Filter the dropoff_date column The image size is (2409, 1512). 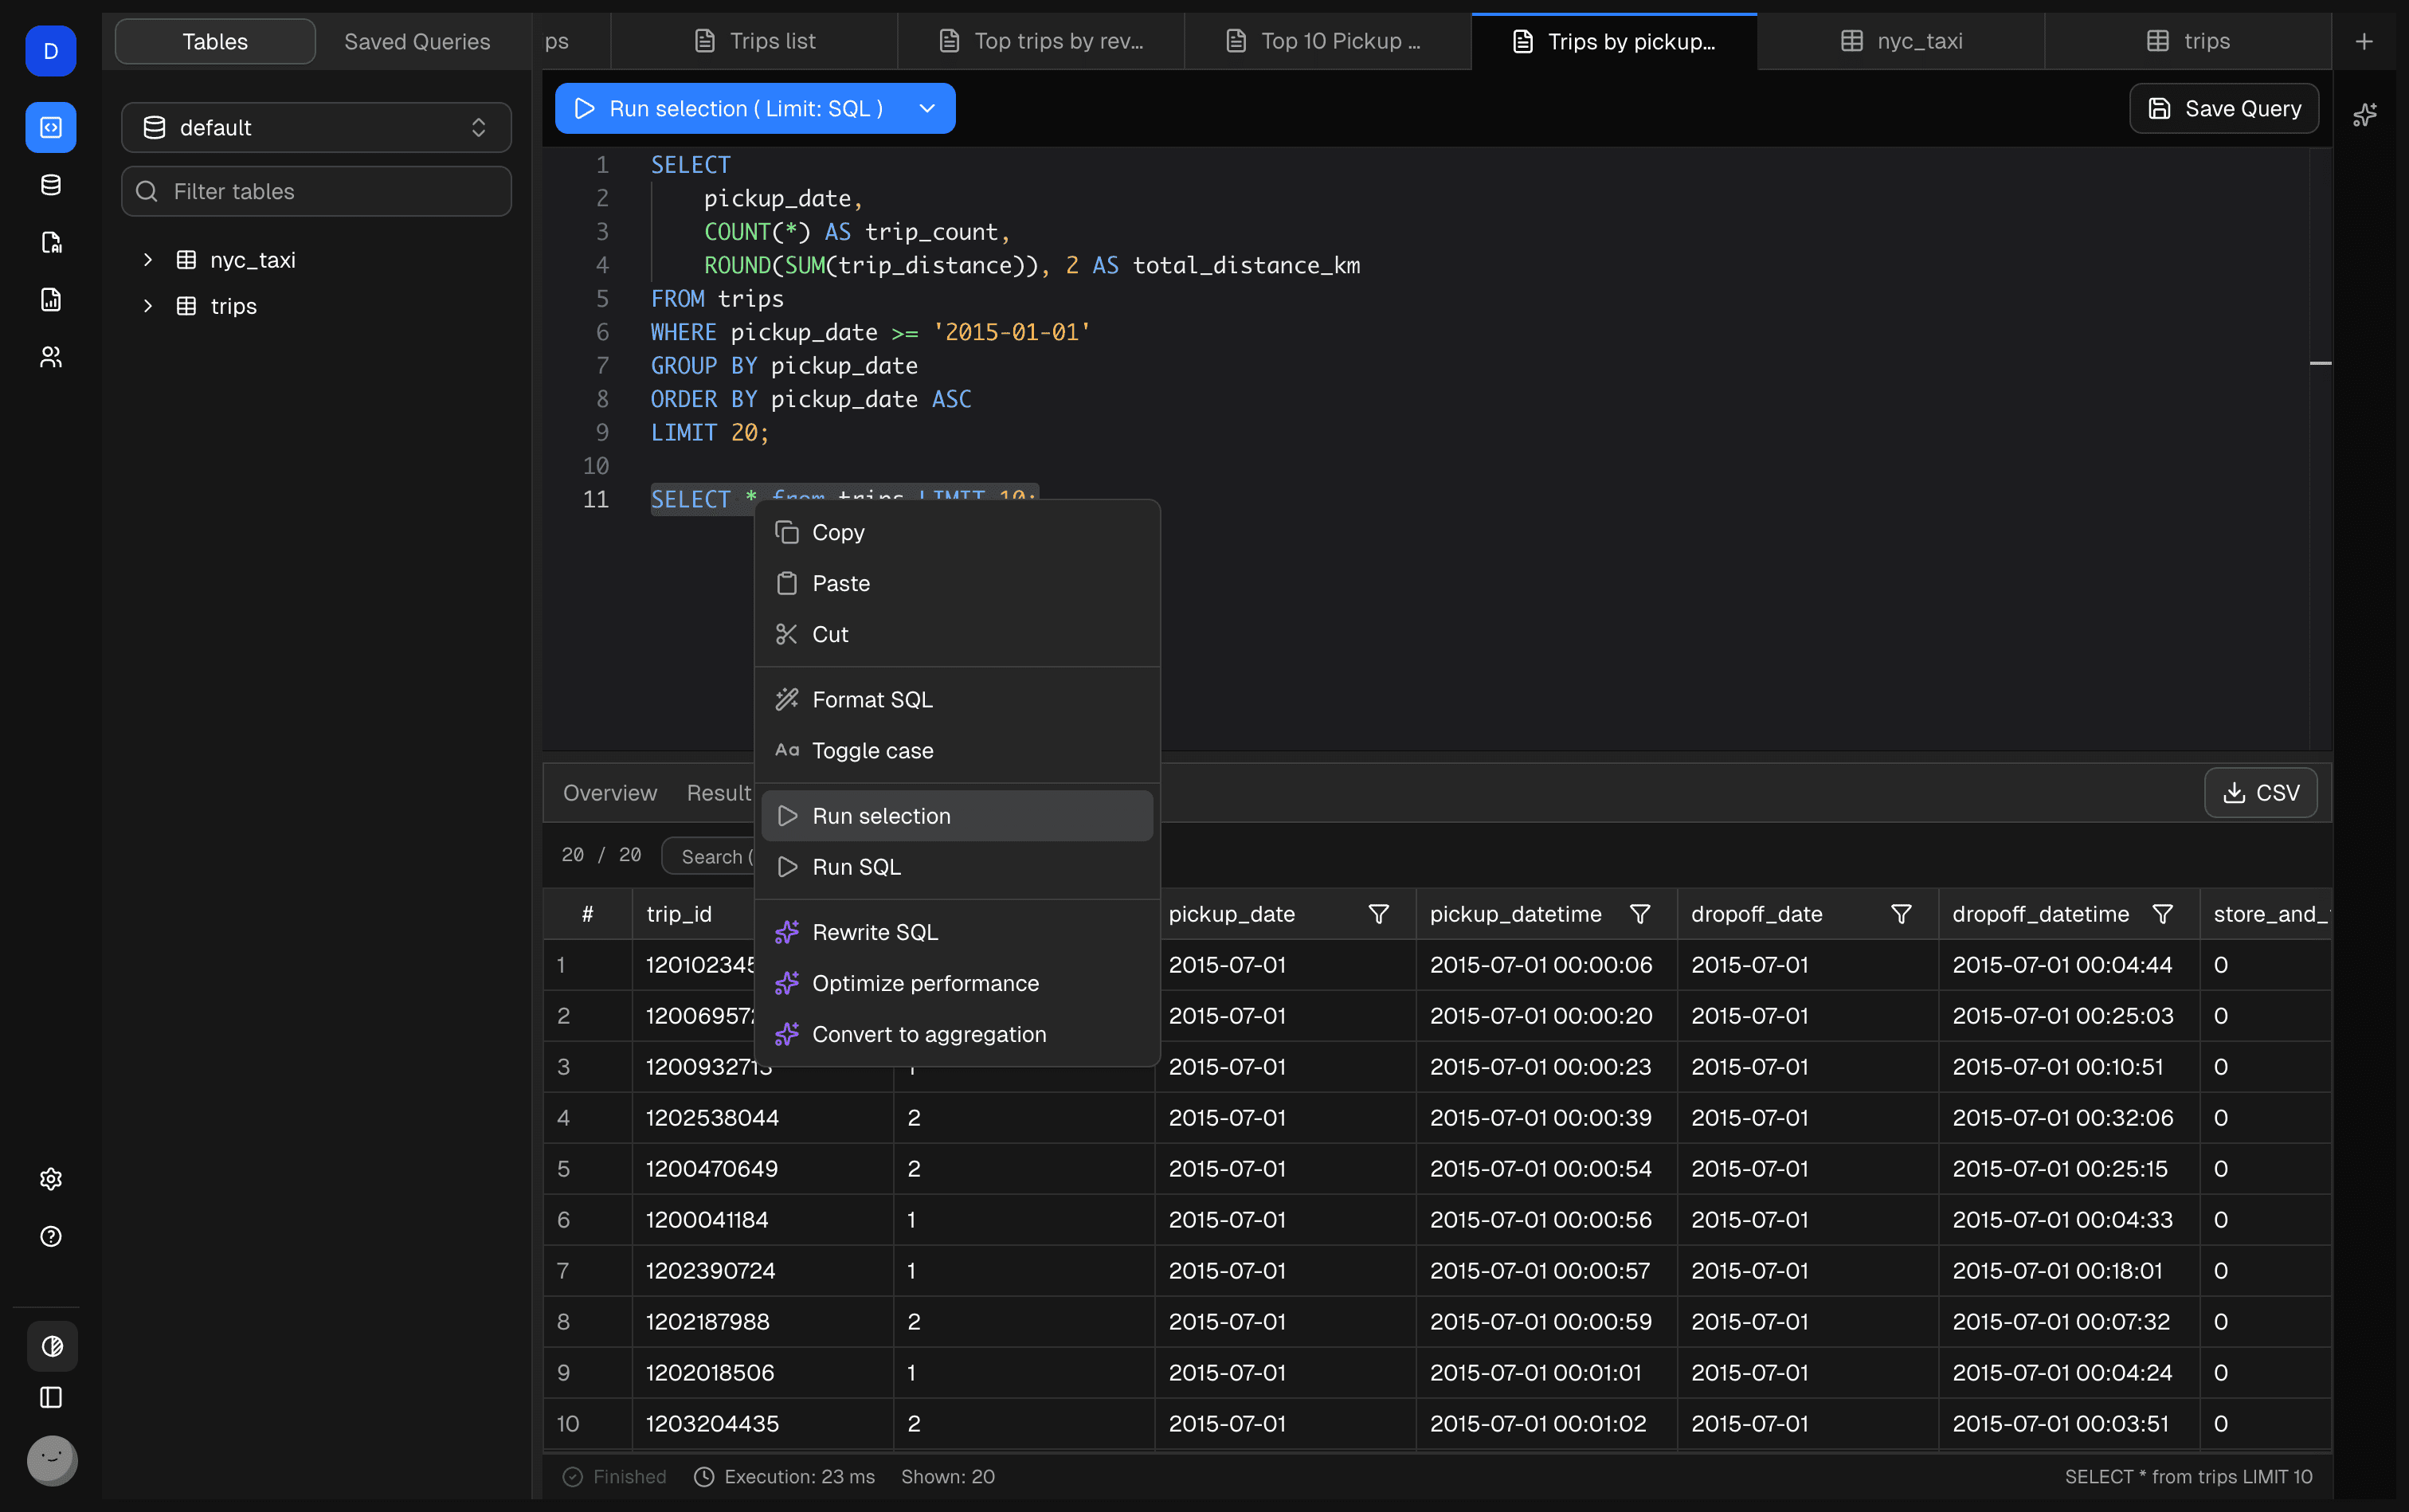tap(1901, 914)
